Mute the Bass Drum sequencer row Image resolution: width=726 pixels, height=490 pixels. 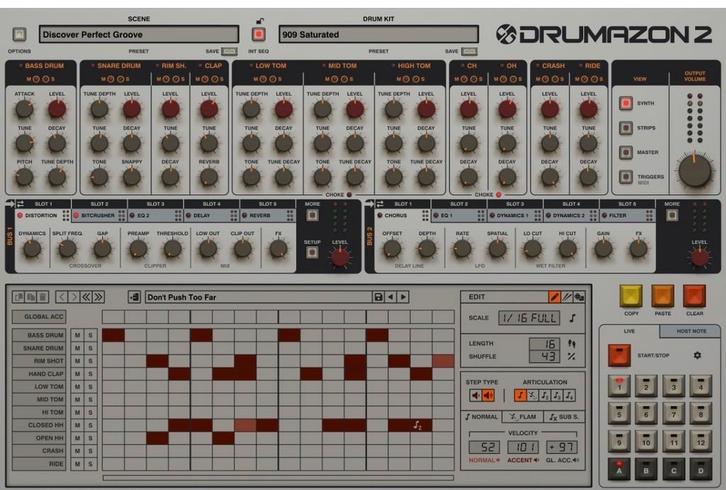[x=77, y=335]
